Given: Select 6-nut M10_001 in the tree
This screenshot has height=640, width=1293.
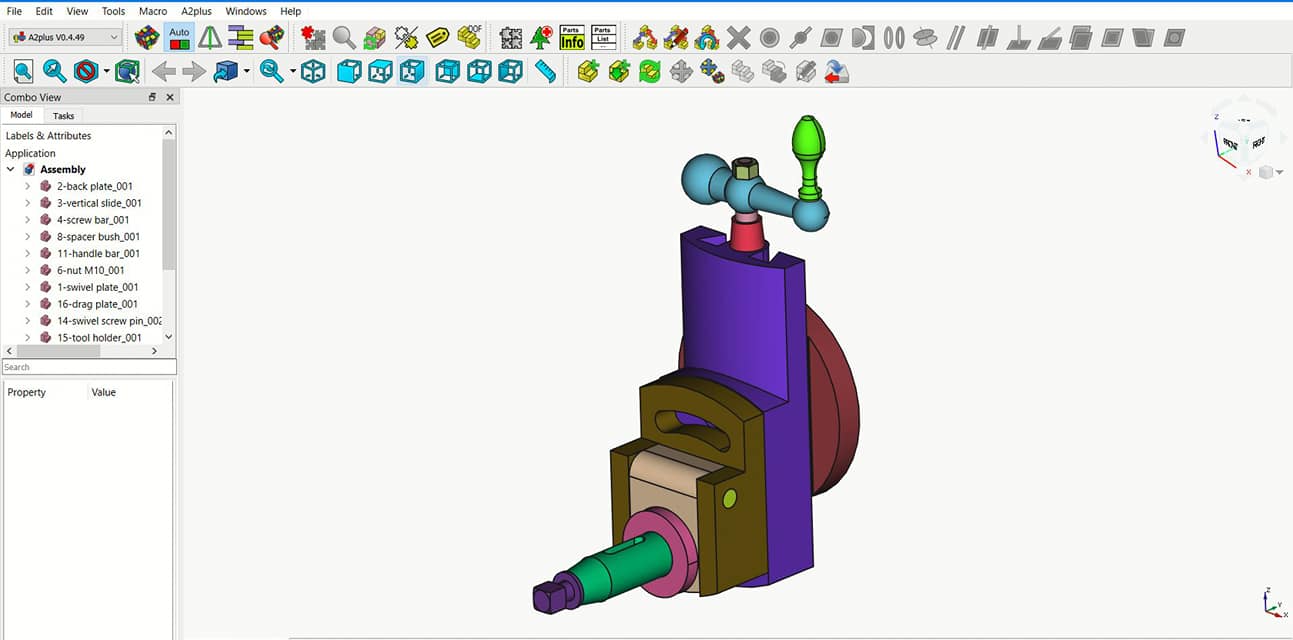Looking at the screenshot, I should coord(90,270).
